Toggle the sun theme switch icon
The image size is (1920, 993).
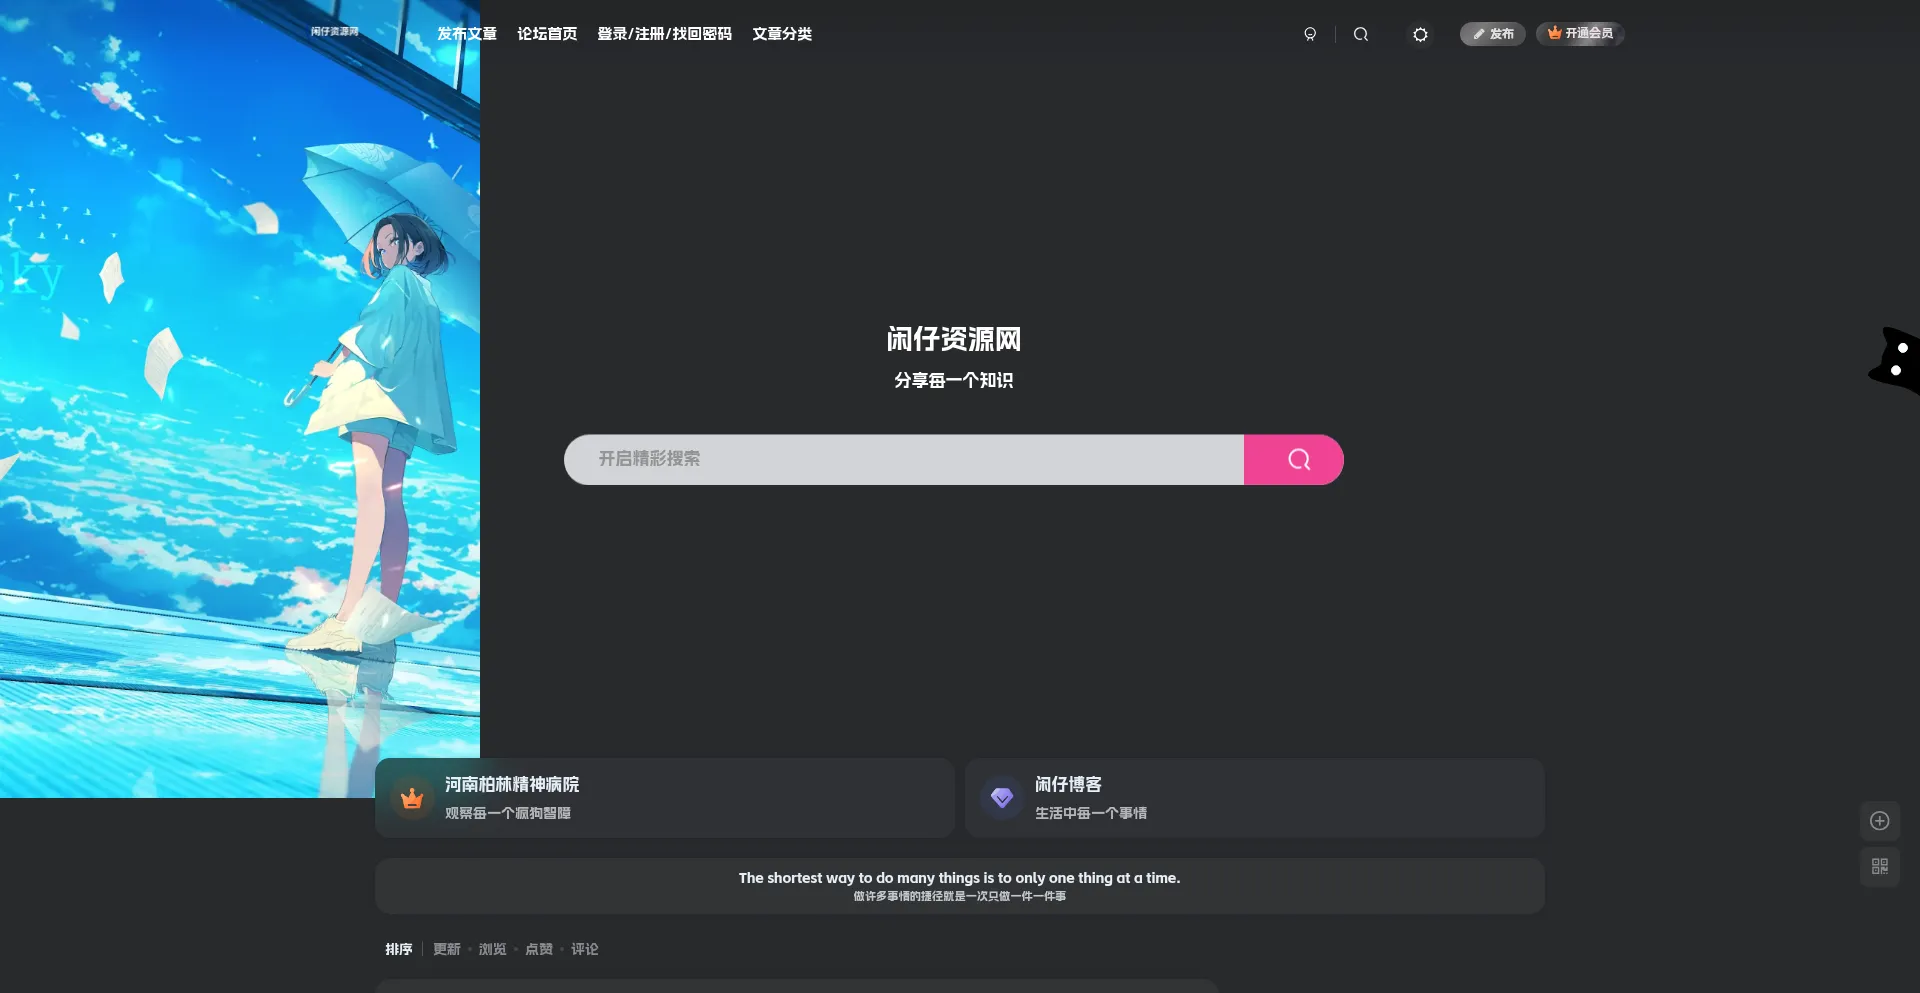(1420, 34)
